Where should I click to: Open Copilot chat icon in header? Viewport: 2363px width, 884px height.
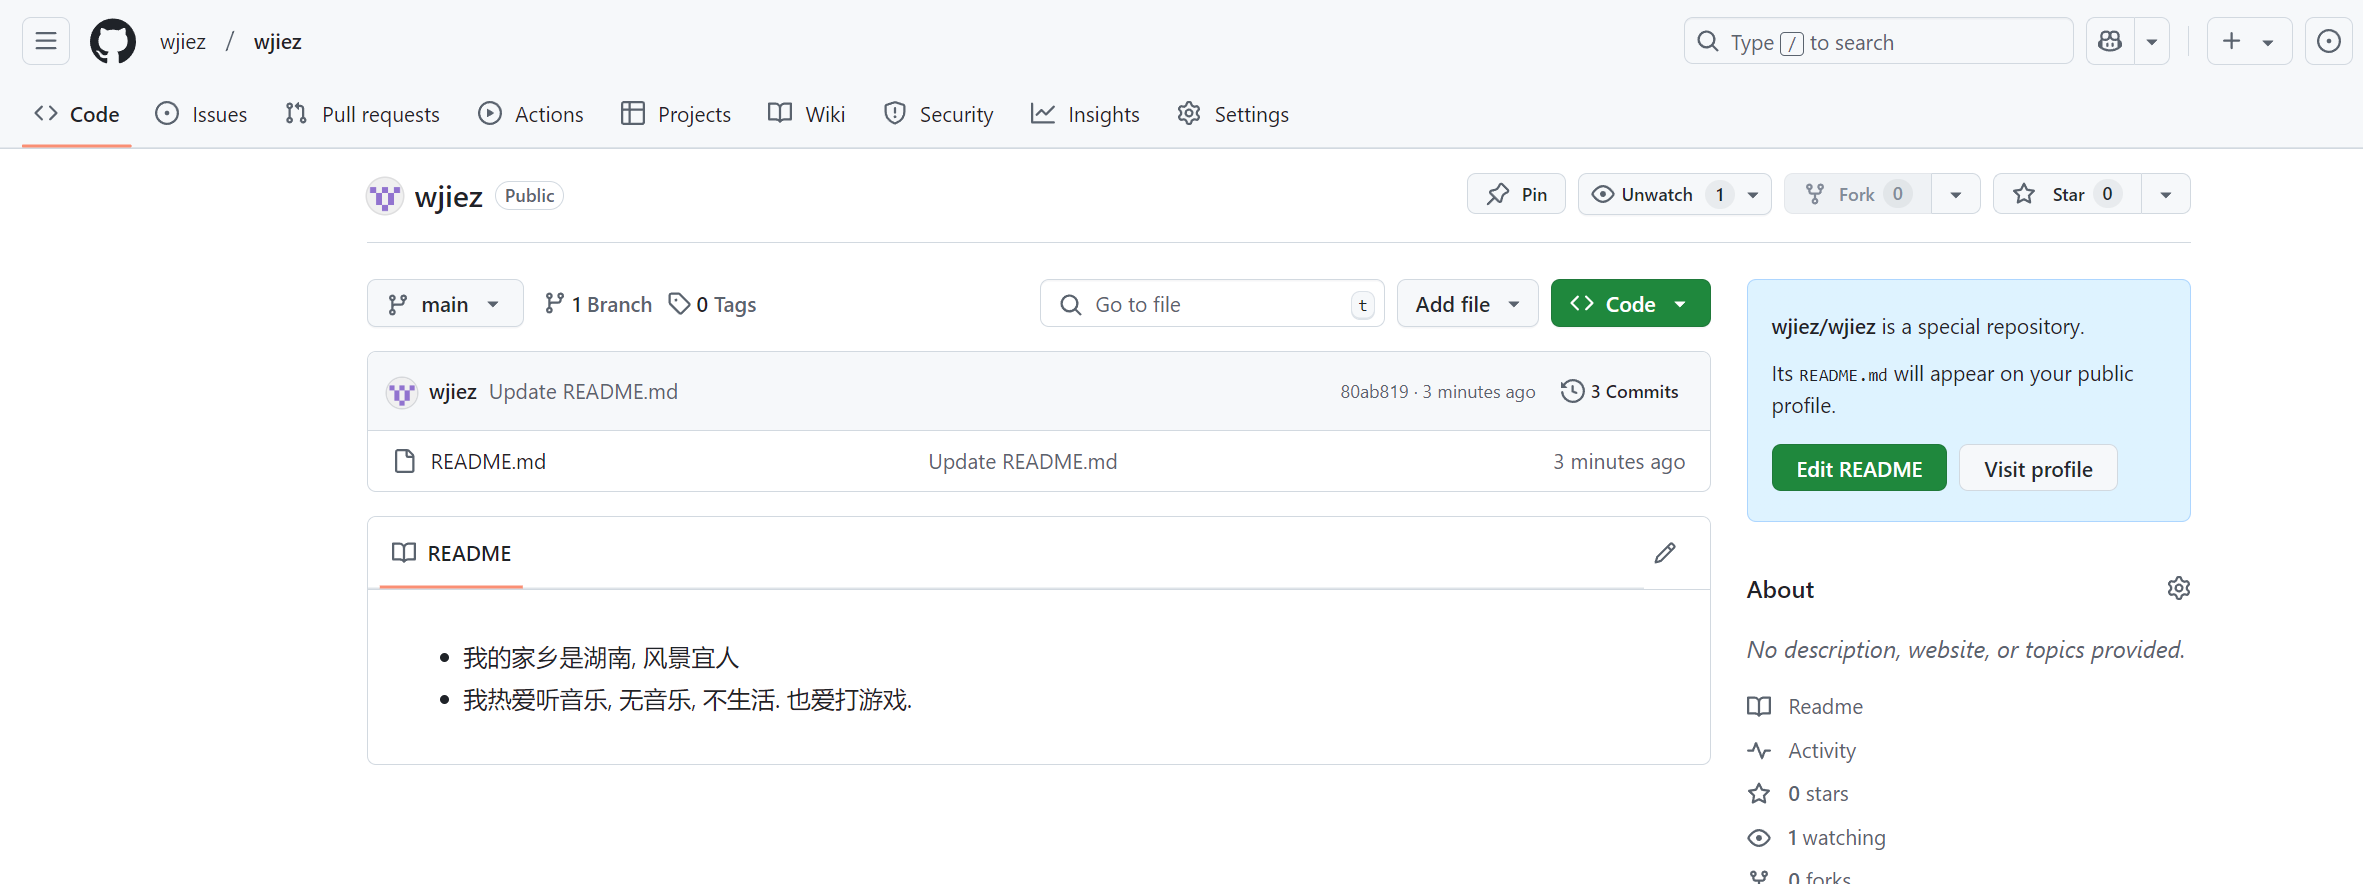2110,41
